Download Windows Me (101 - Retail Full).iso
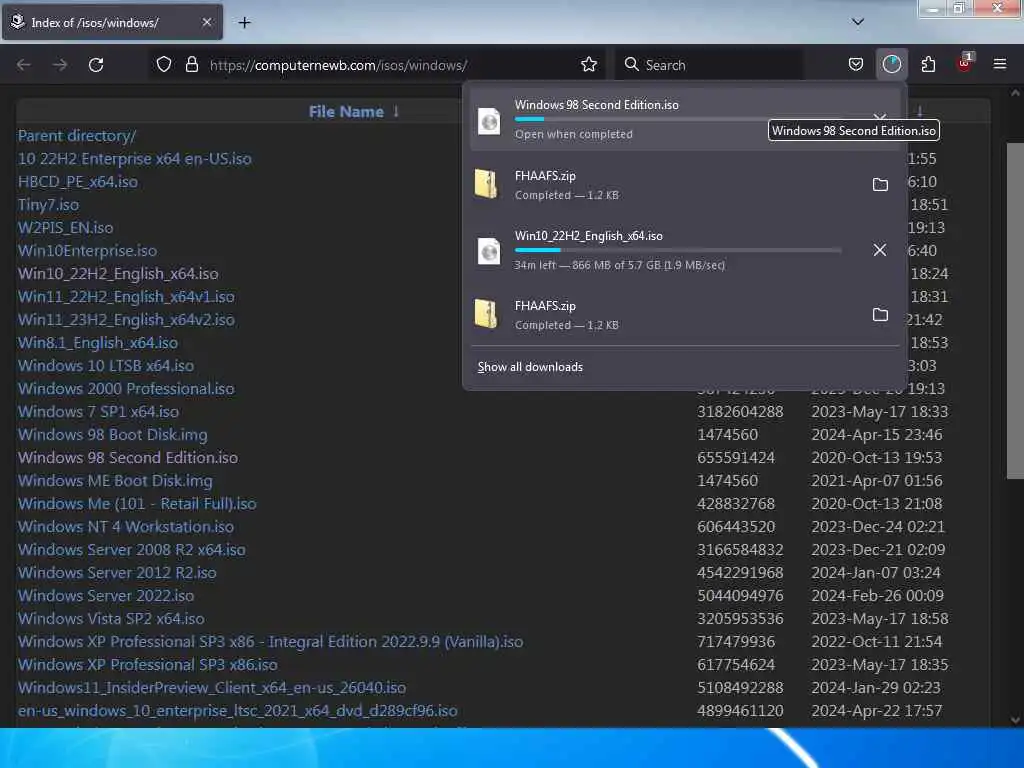 pyautogui.click(x=137, y=504)
